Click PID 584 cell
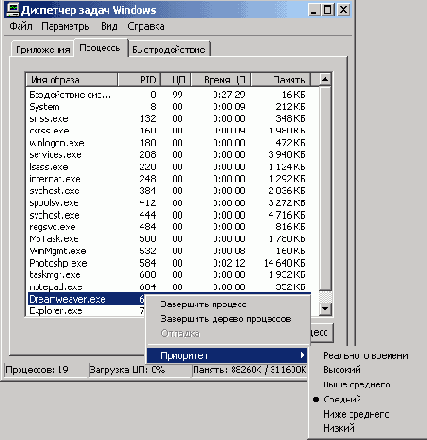427x440 pixels. (x=148, y=263)
